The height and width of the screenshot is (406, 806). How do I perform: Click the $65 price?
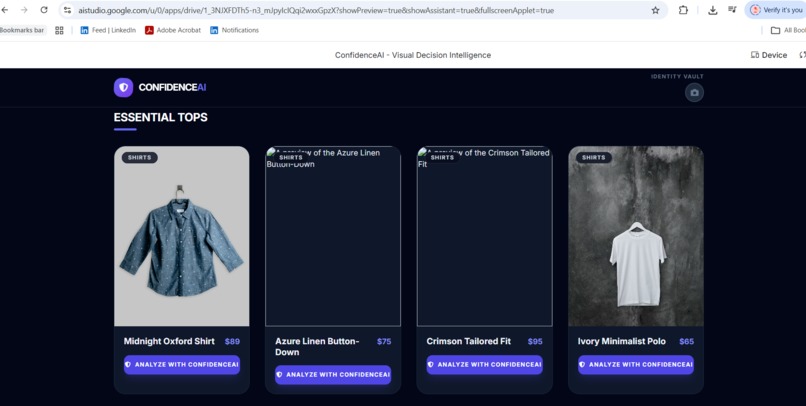pos(687,341)
